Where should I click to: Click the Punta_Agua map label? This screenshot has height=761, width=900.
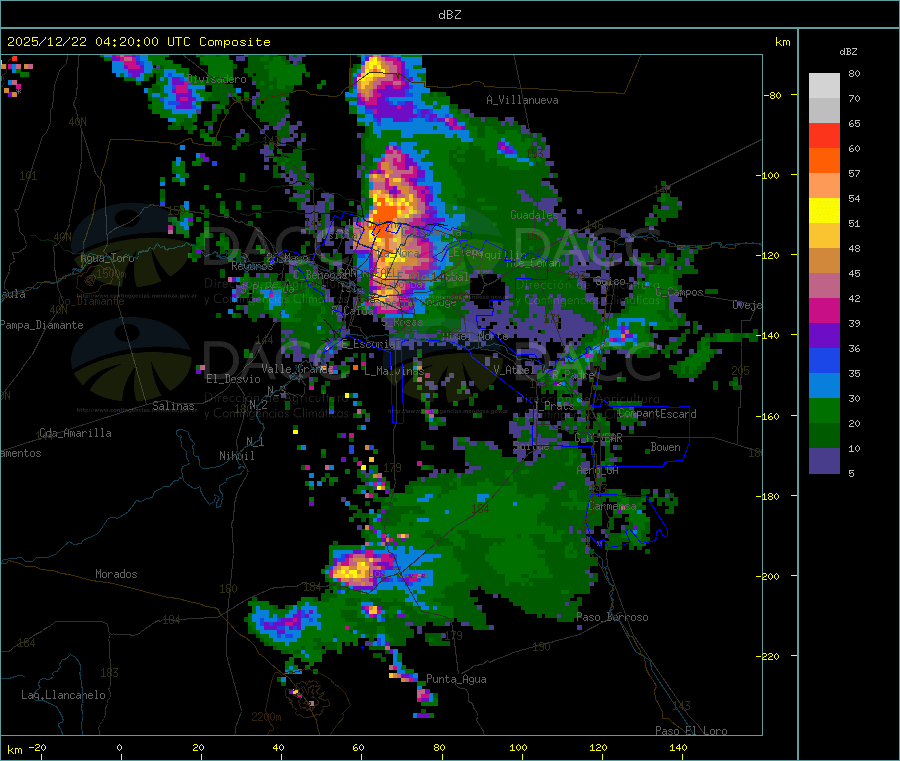tap(456, 679)
